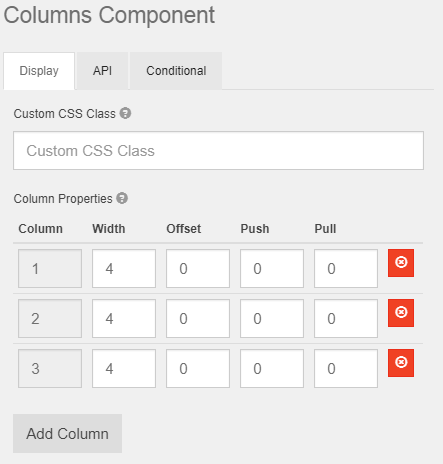The width and height of the screenshot is (443, 464).
Task: Select the Width field of column 2
Action: coord(124,318)
